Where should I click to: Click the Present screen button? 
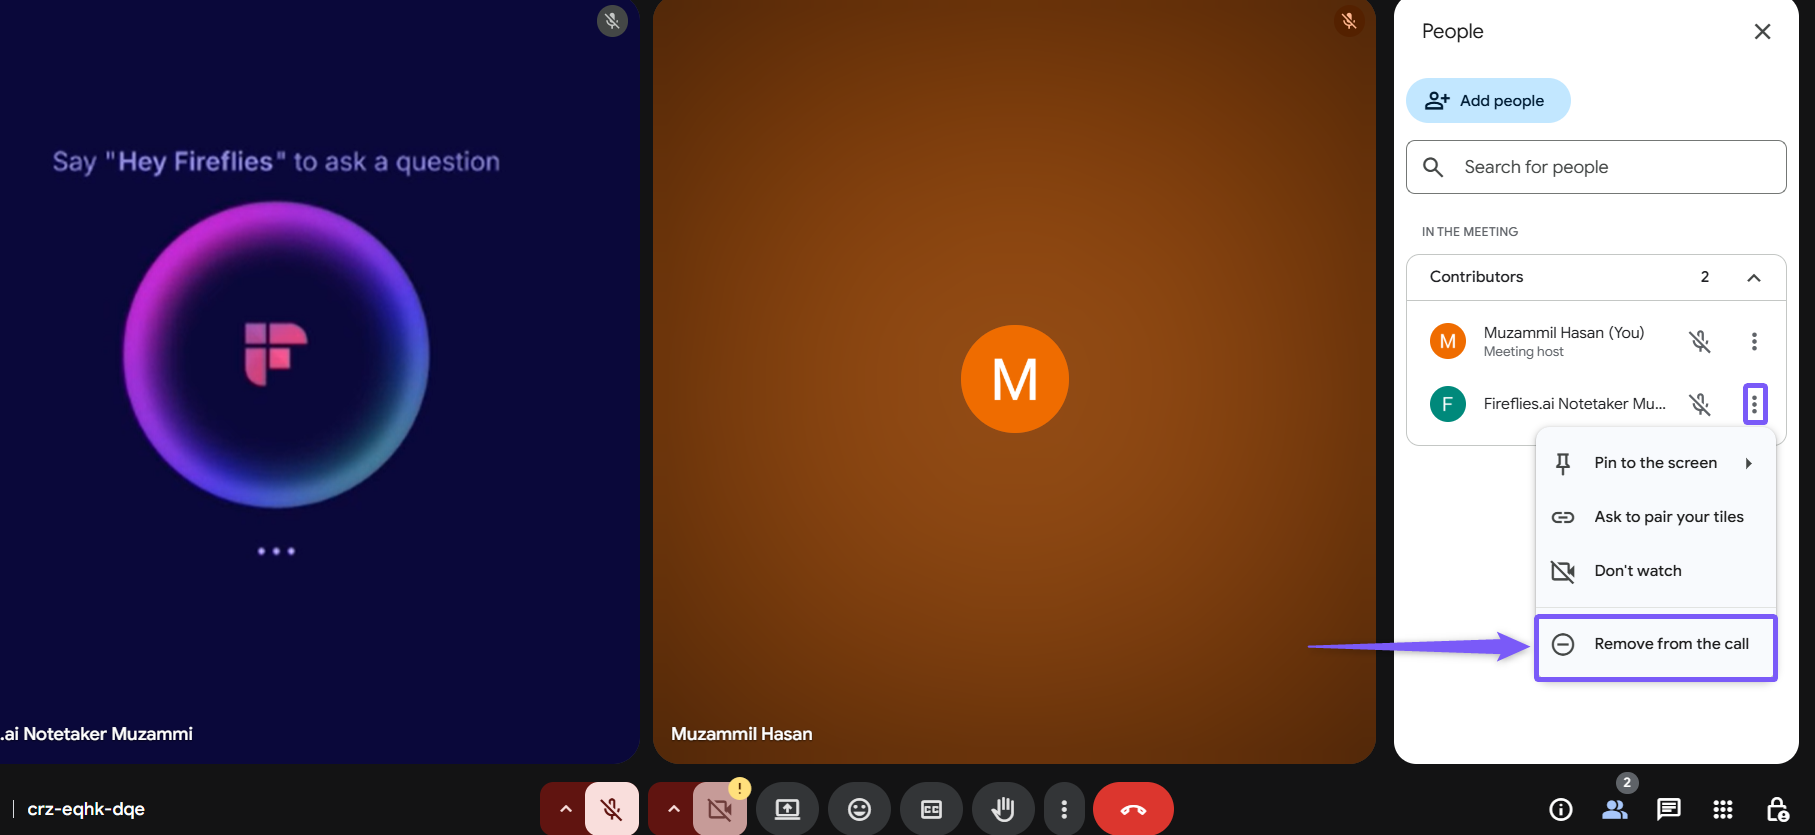pos(787,809)
